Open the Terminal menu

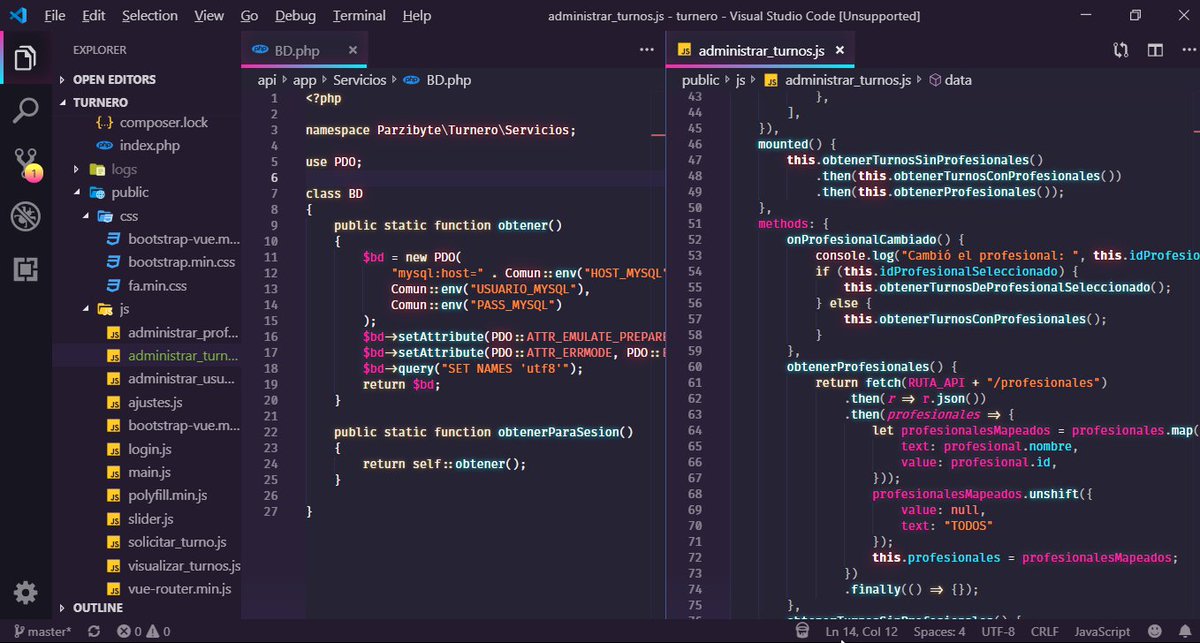[359, 16]
